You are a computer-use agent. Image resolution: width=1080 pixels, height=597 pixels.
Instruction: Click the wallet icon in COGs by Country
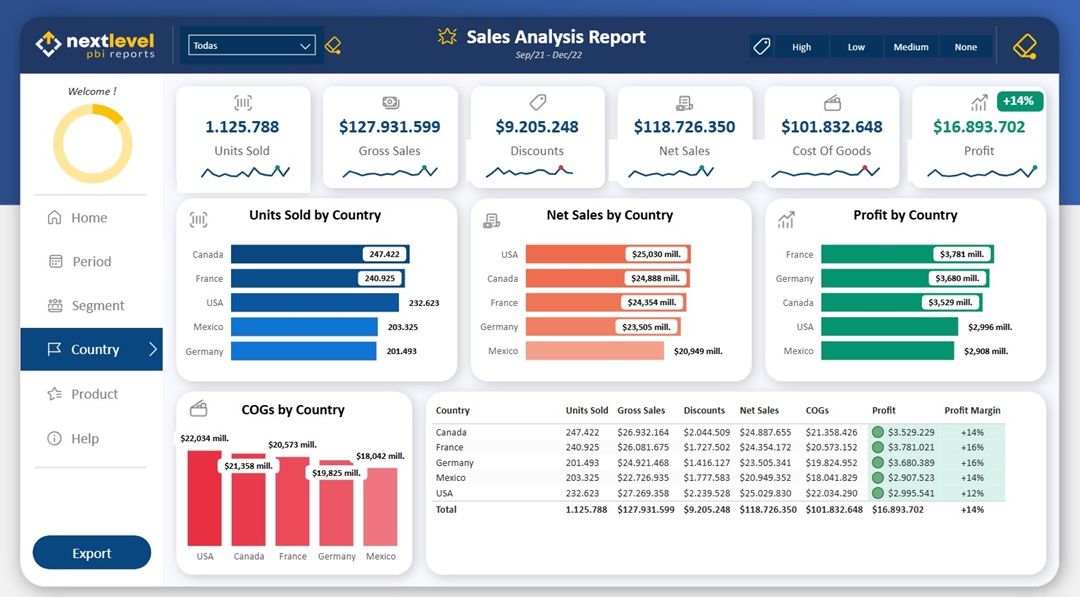pos(199,408)
